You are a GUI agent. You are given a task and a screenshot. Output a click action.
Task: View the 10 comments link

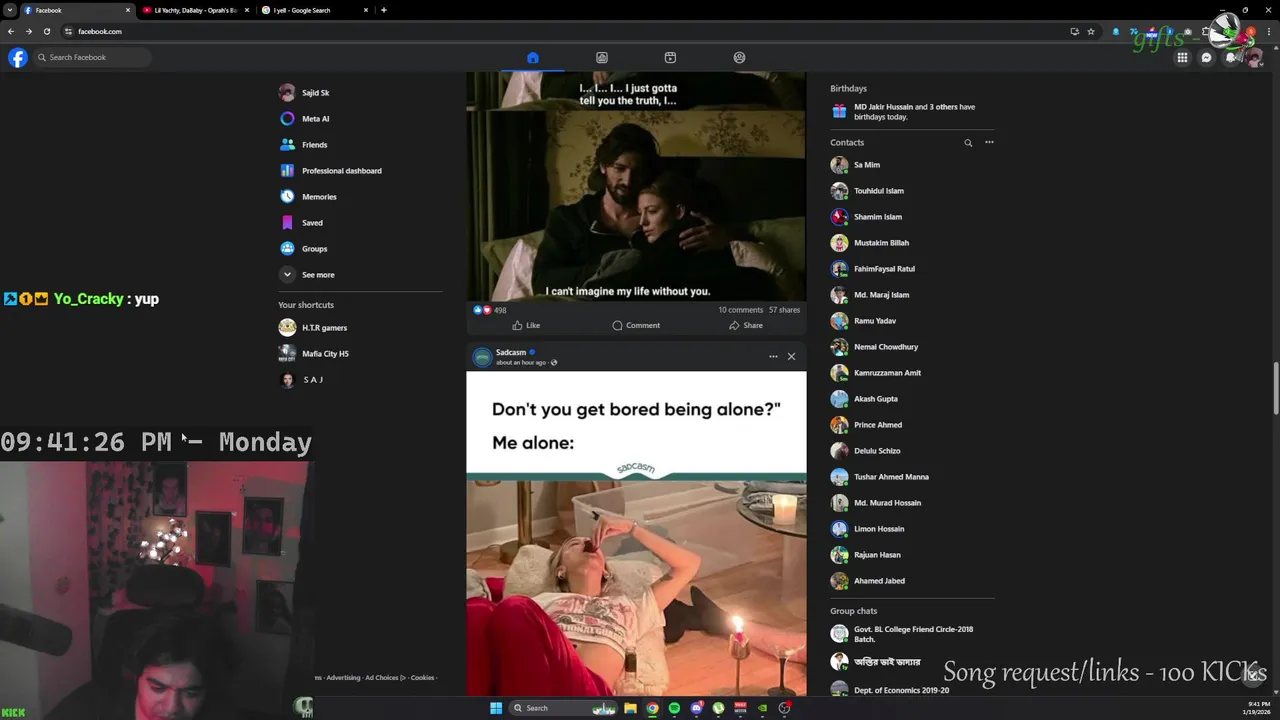click(740, 310)
